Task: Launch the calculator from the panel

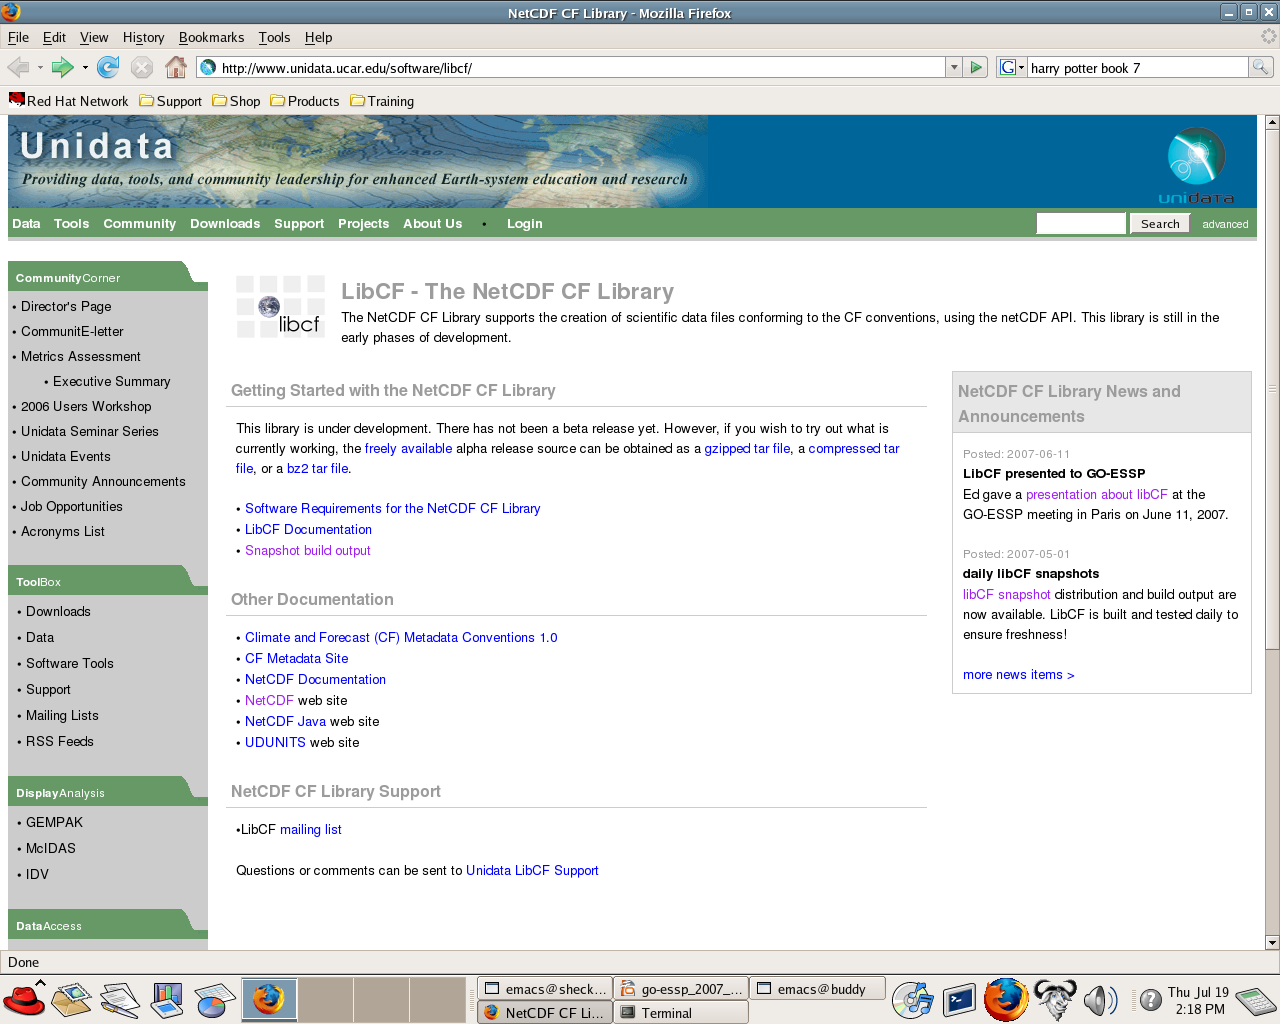Action: click(x=1255, y=1000)
